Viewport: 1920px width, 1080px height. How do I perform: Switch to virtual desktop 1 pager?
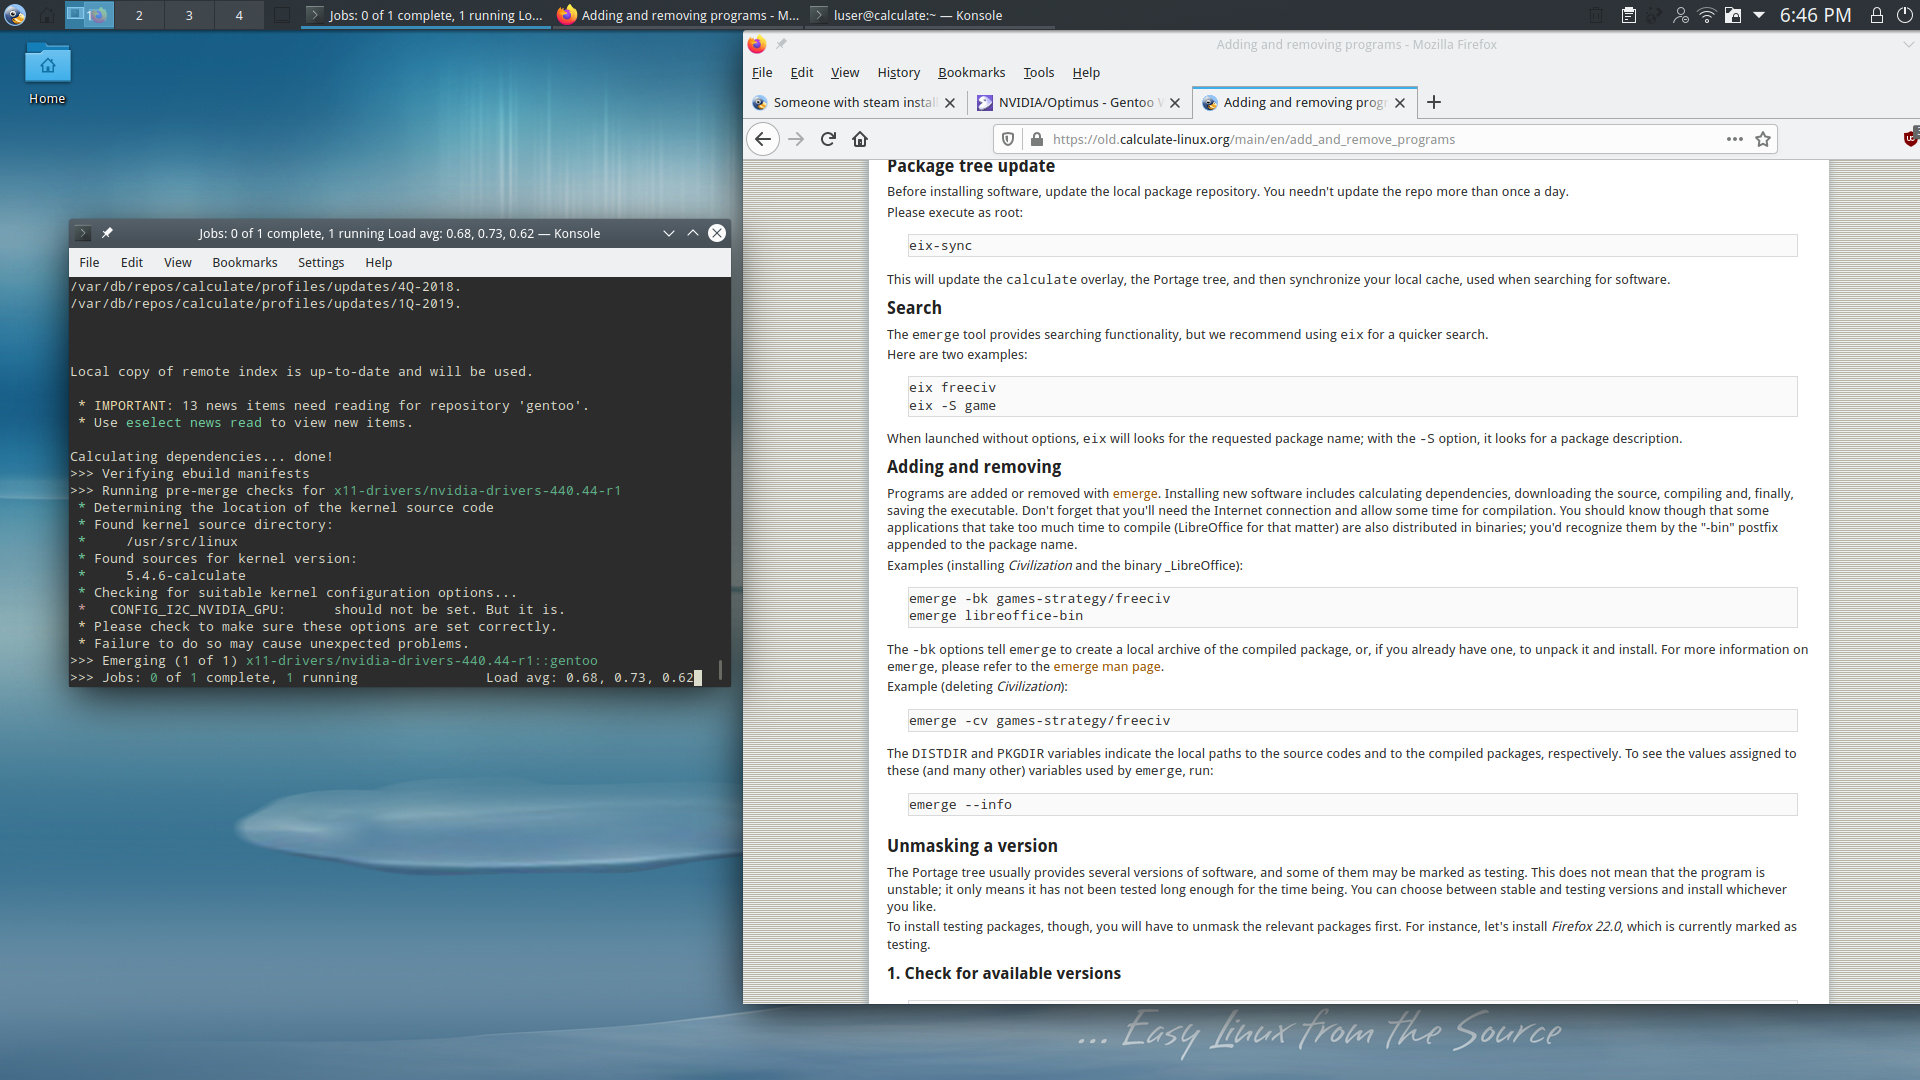(x=89, y=15)
